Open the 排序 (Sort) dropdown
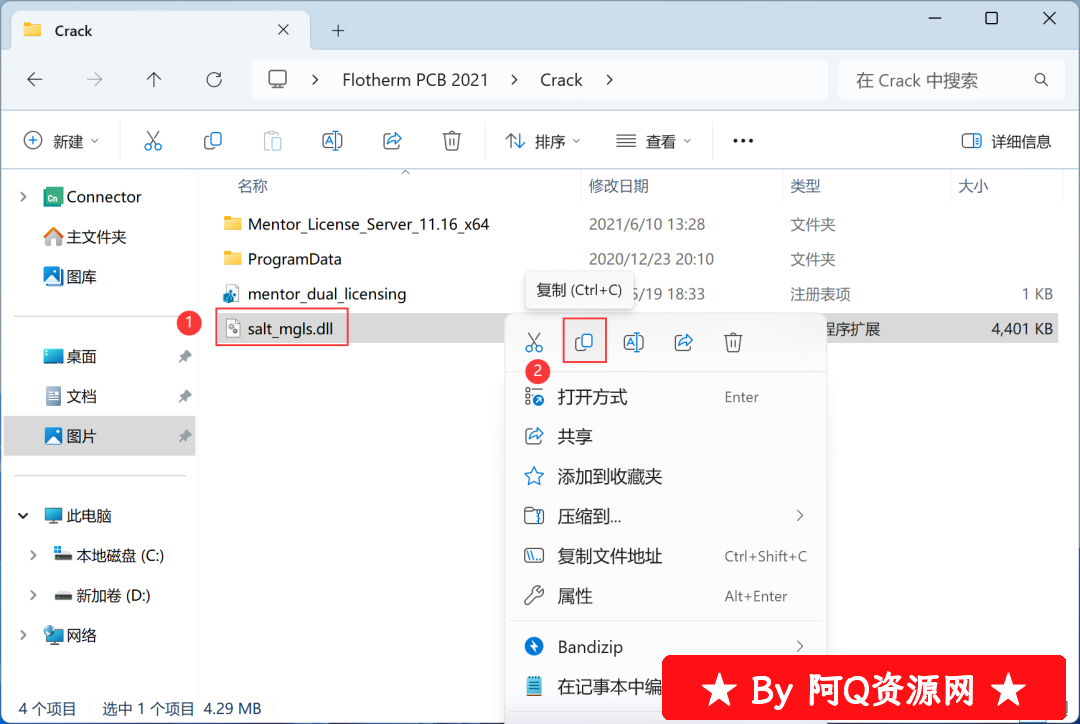Image resolution: width=1080 pixels, height=724 pixels. coord(543,141)
